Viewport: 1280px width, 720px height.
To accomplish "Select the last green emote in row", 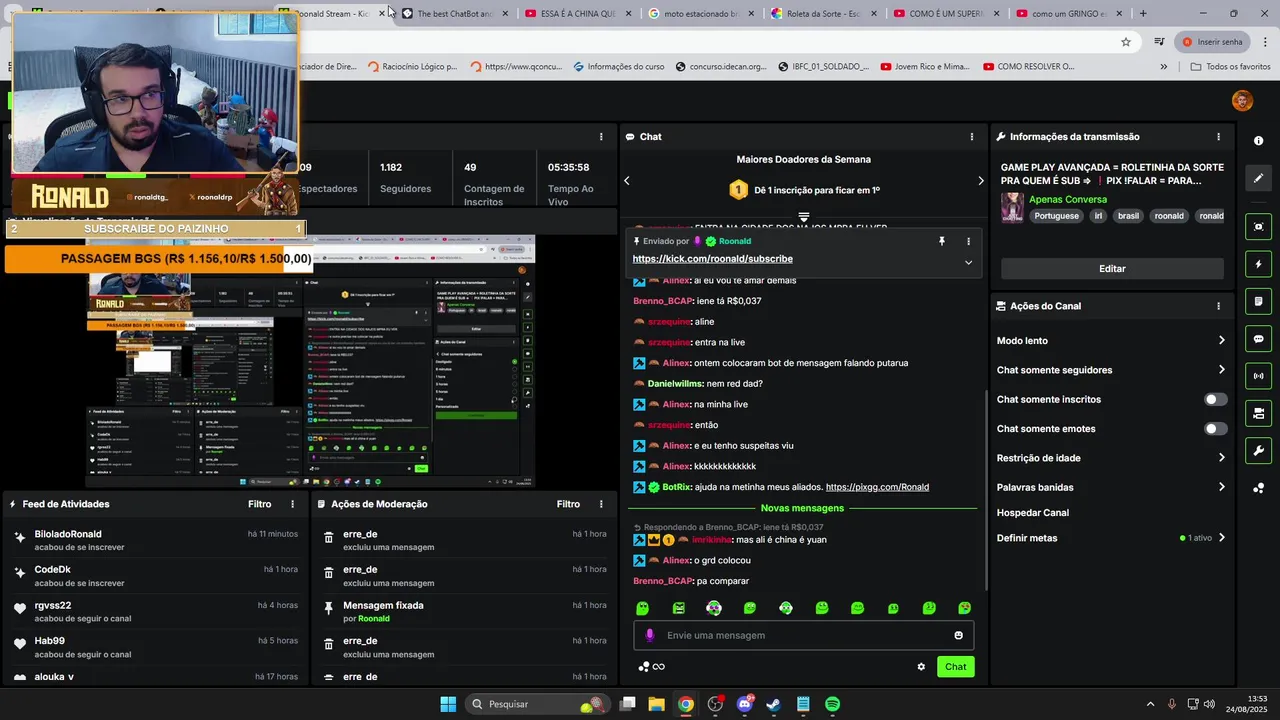I will click(964, 608).
